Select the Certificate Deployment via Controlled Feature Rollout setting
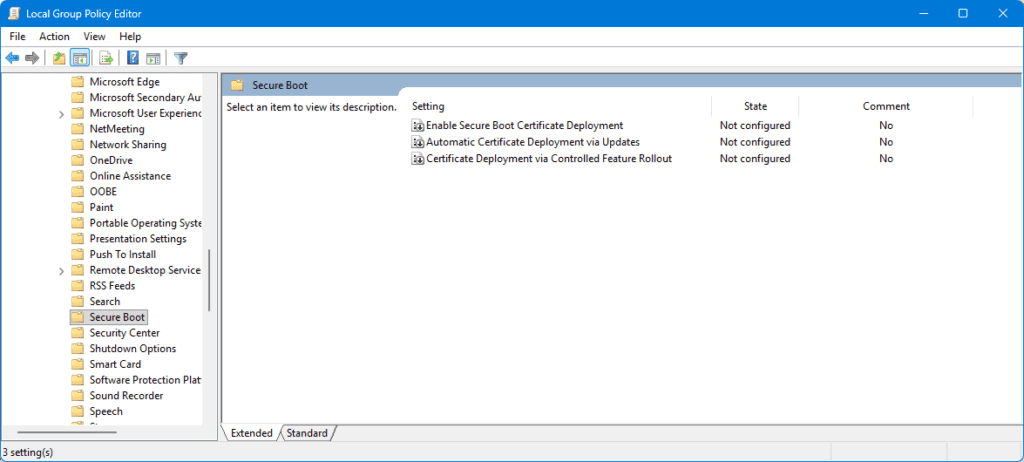 tap(548, 159)
